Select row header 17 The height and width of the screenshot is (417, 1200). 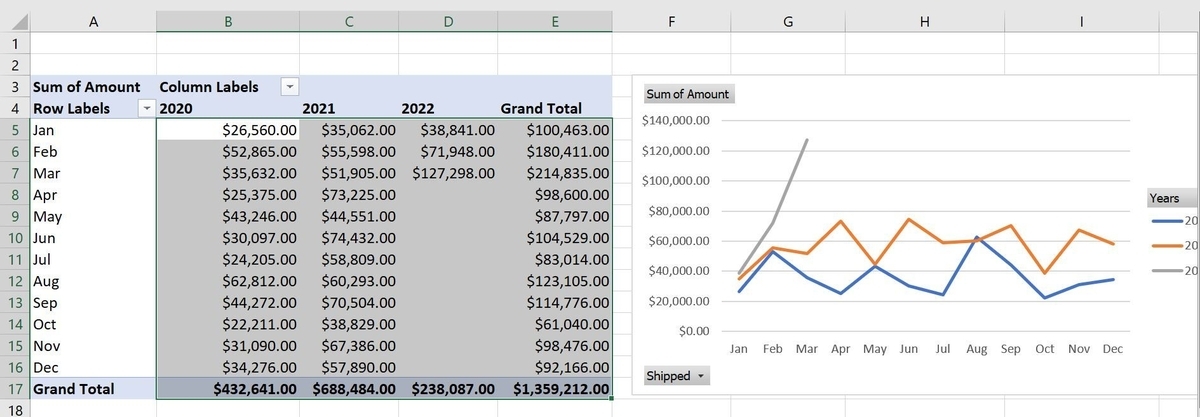click(14, 389)
